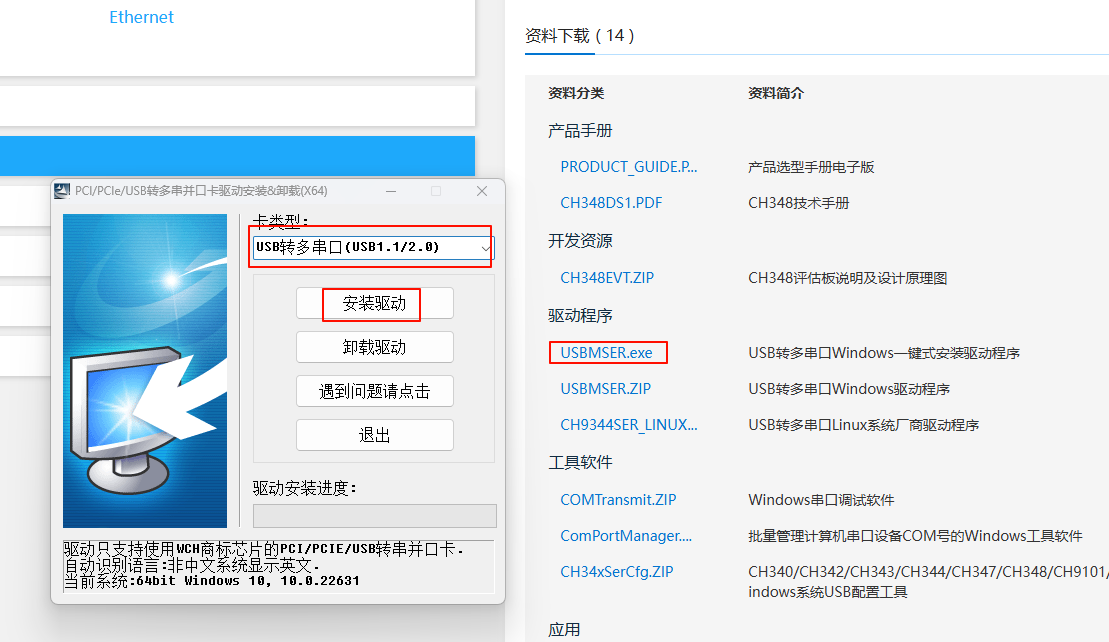Download CH348EVT.ZIP evaluation board file

[x=607, y=278]
